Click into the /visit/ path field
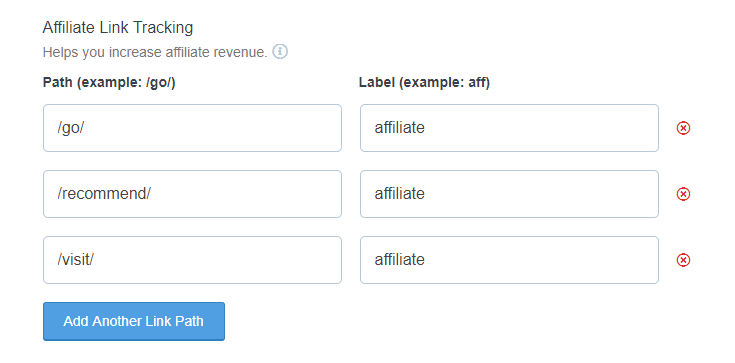Image resolution: width=735 pixels, height=363 pixels. point(192,260)
